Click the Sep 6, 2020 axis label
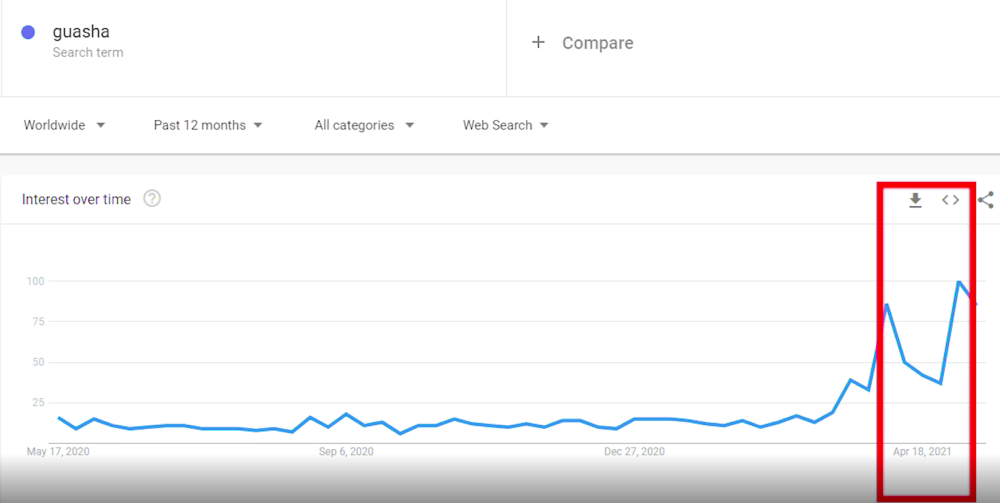Image resolution: width=1000 pixels, height=503 pixels. [346, 451]
